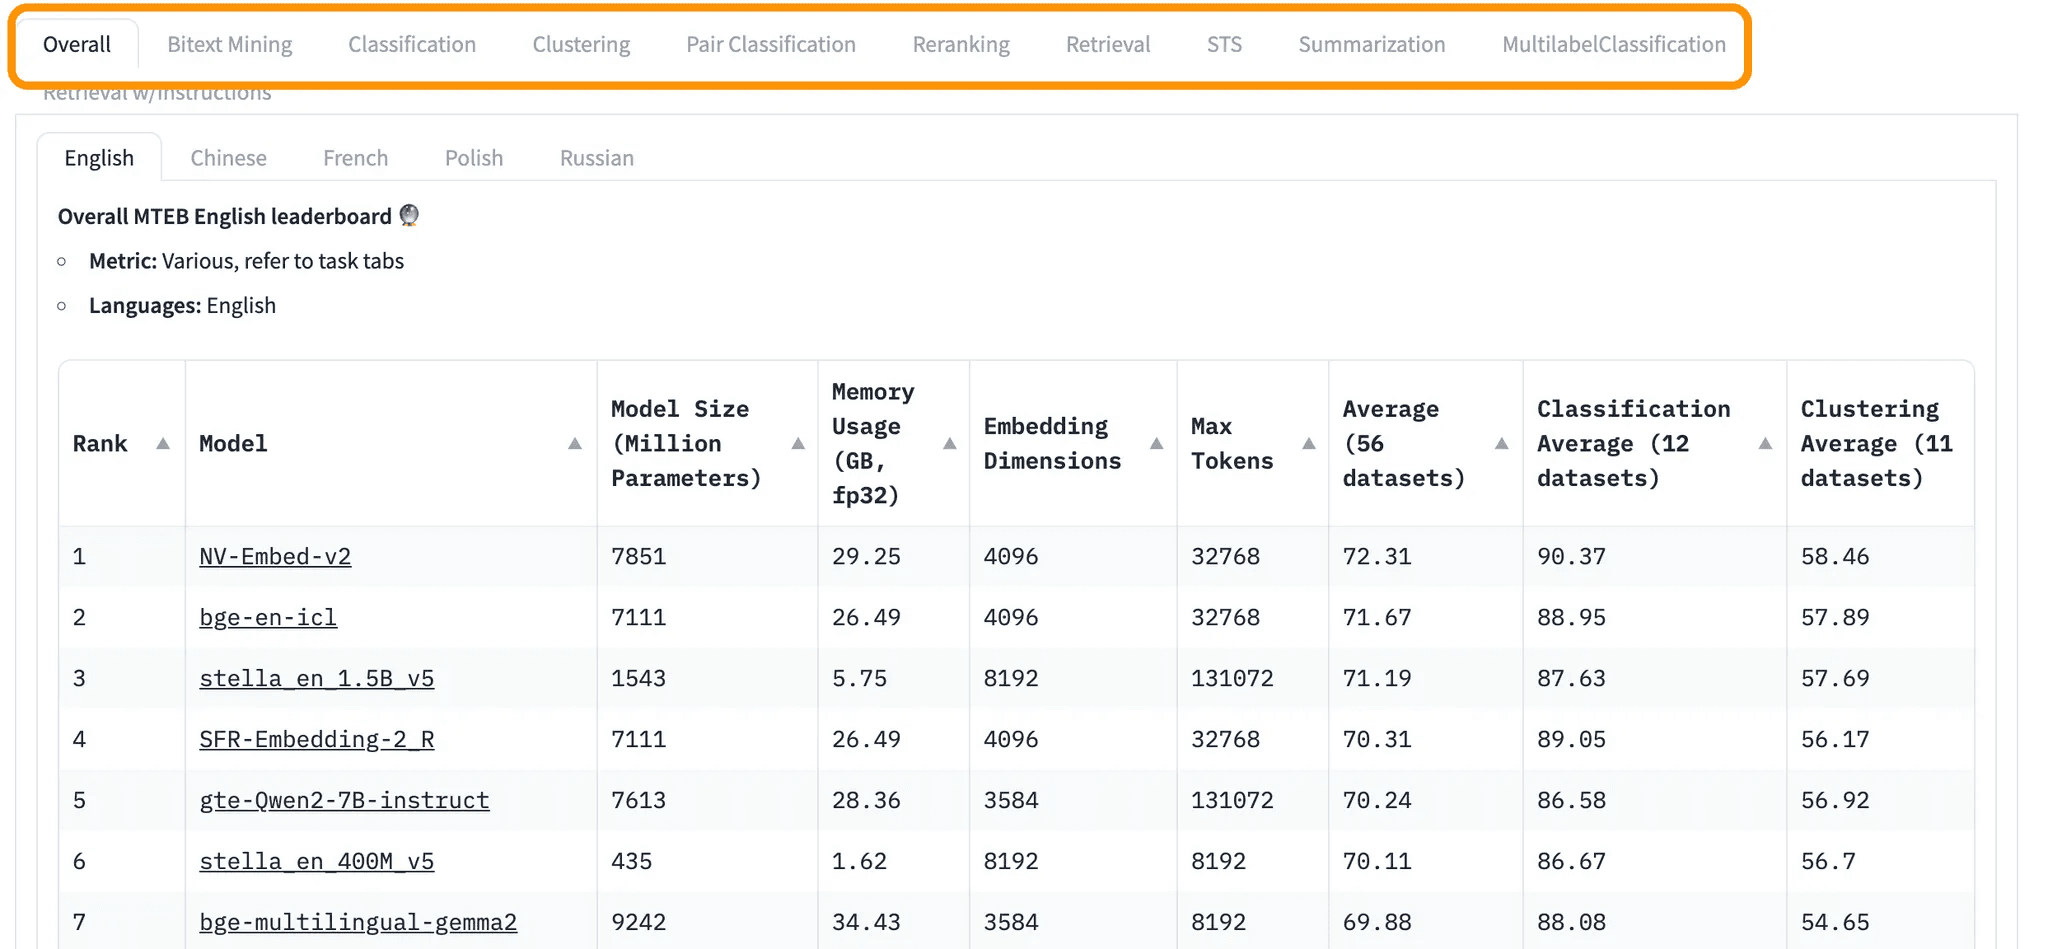Sort by Embedding Dimensions arrow
2048x949 pixels.
(1157, 444)
